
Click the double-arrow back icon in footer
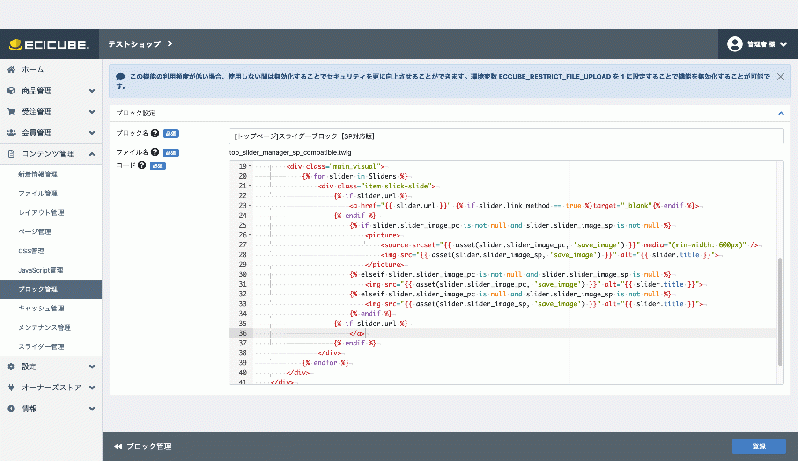[x=118, y=446]
